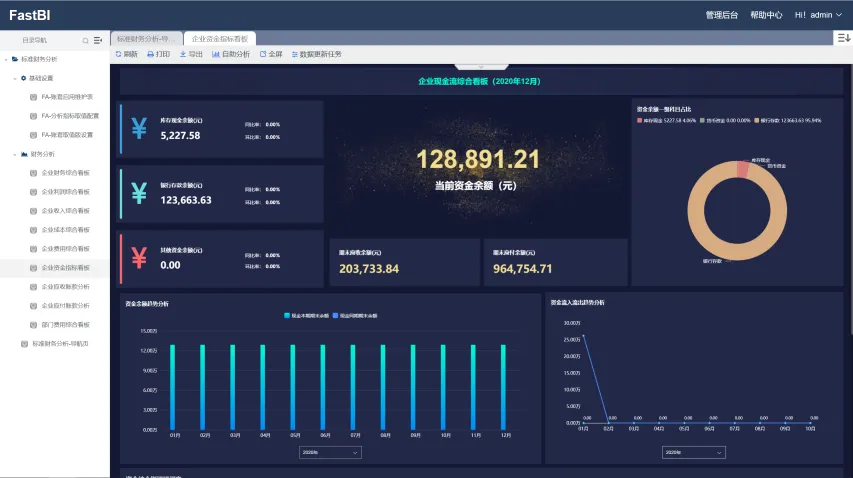Select 企业资金指标看板 in the sidebar

tap(66, 268)
